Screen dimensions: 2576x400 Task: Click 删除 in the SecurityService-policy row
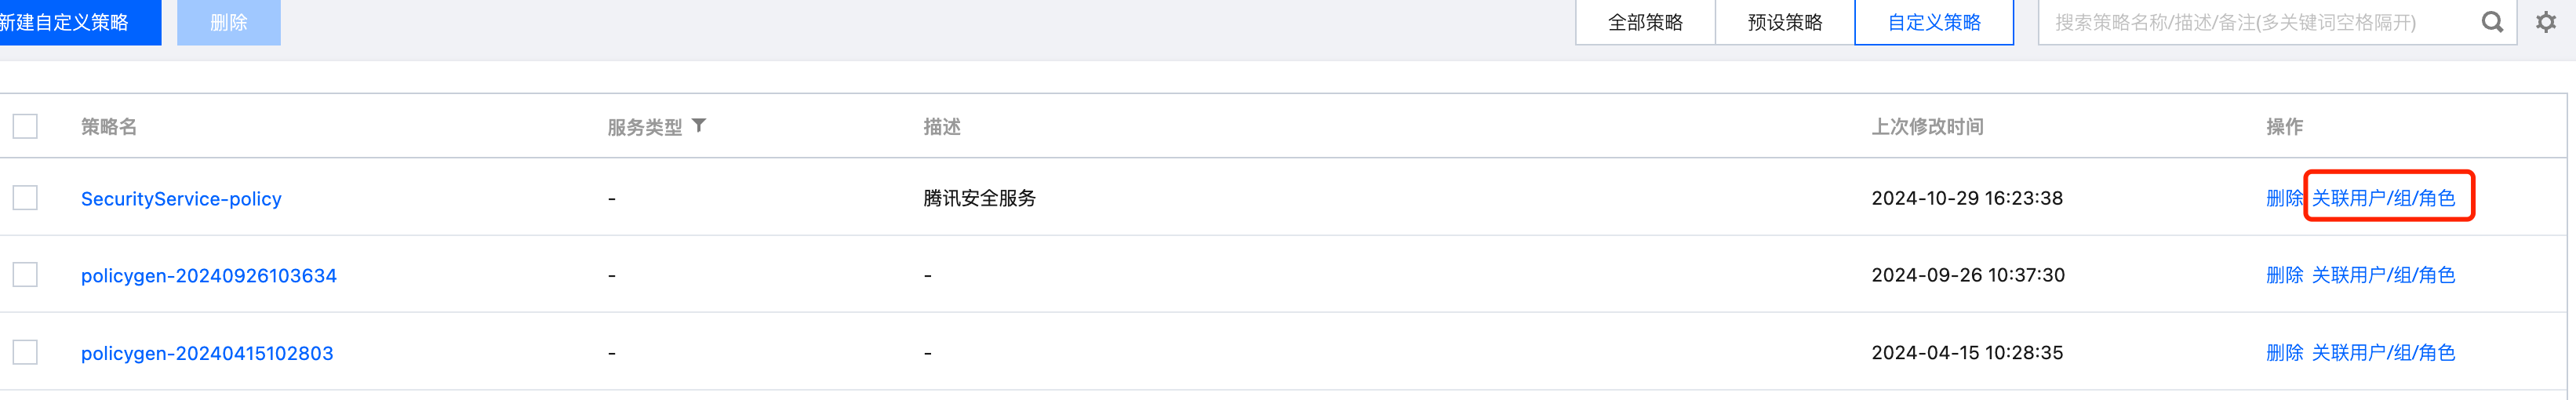(2284, 198)
